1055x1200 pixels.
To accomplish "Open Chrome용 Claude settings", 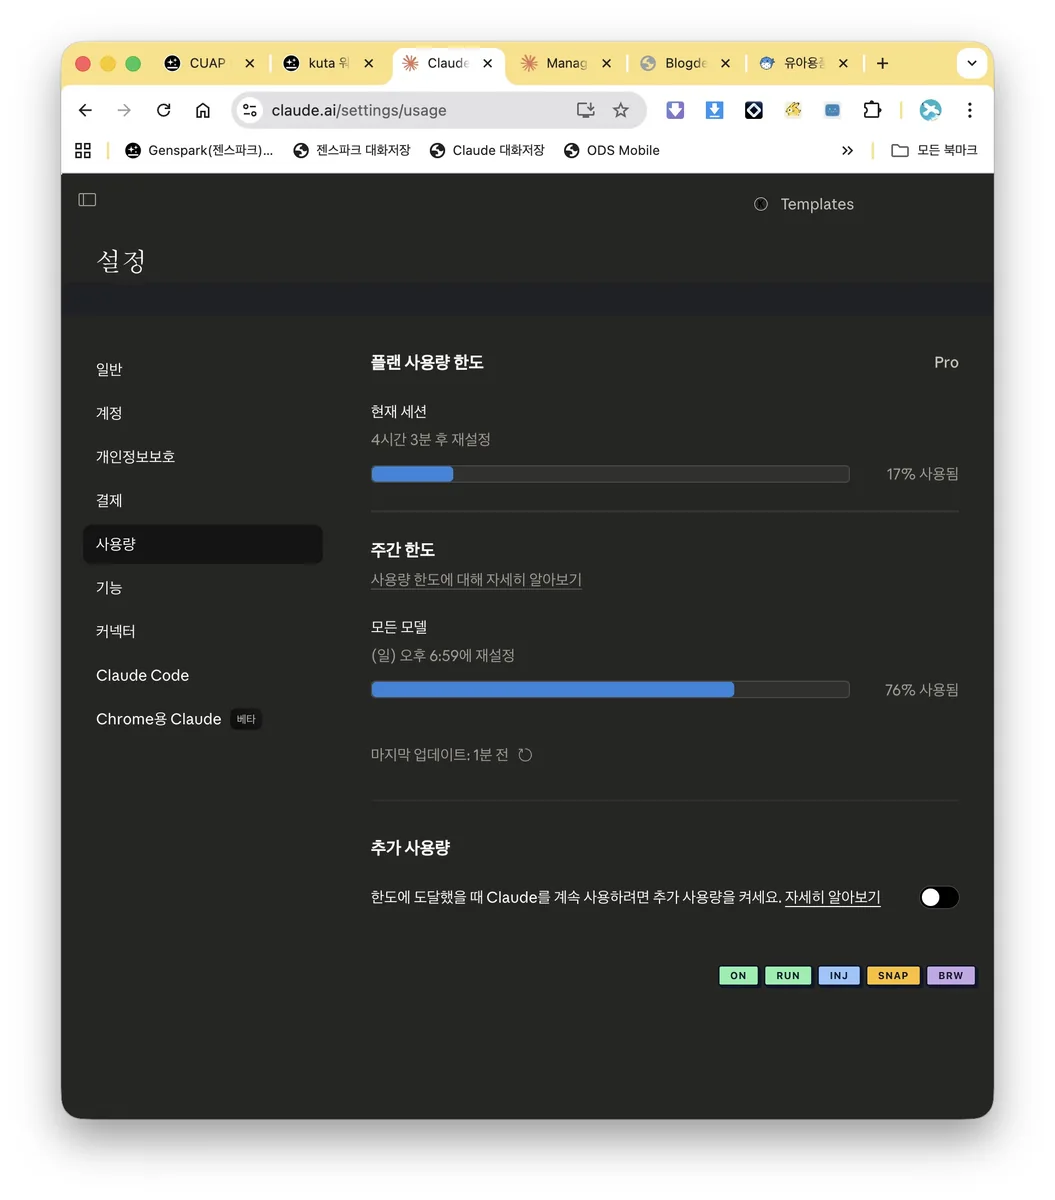I will (202, 719).
